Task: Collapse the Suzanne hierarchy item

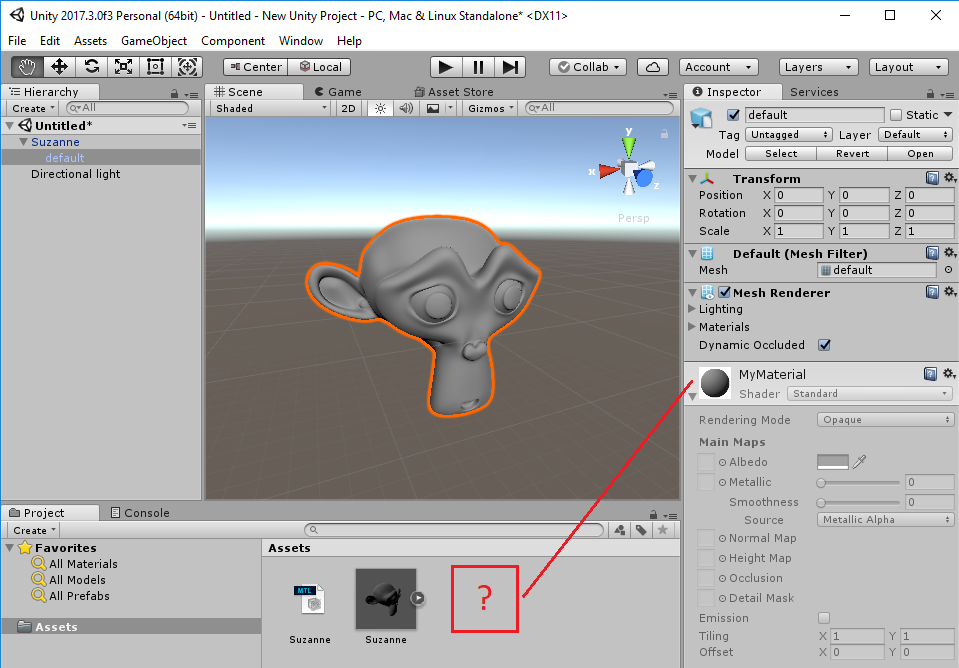Action: [23, 142]
